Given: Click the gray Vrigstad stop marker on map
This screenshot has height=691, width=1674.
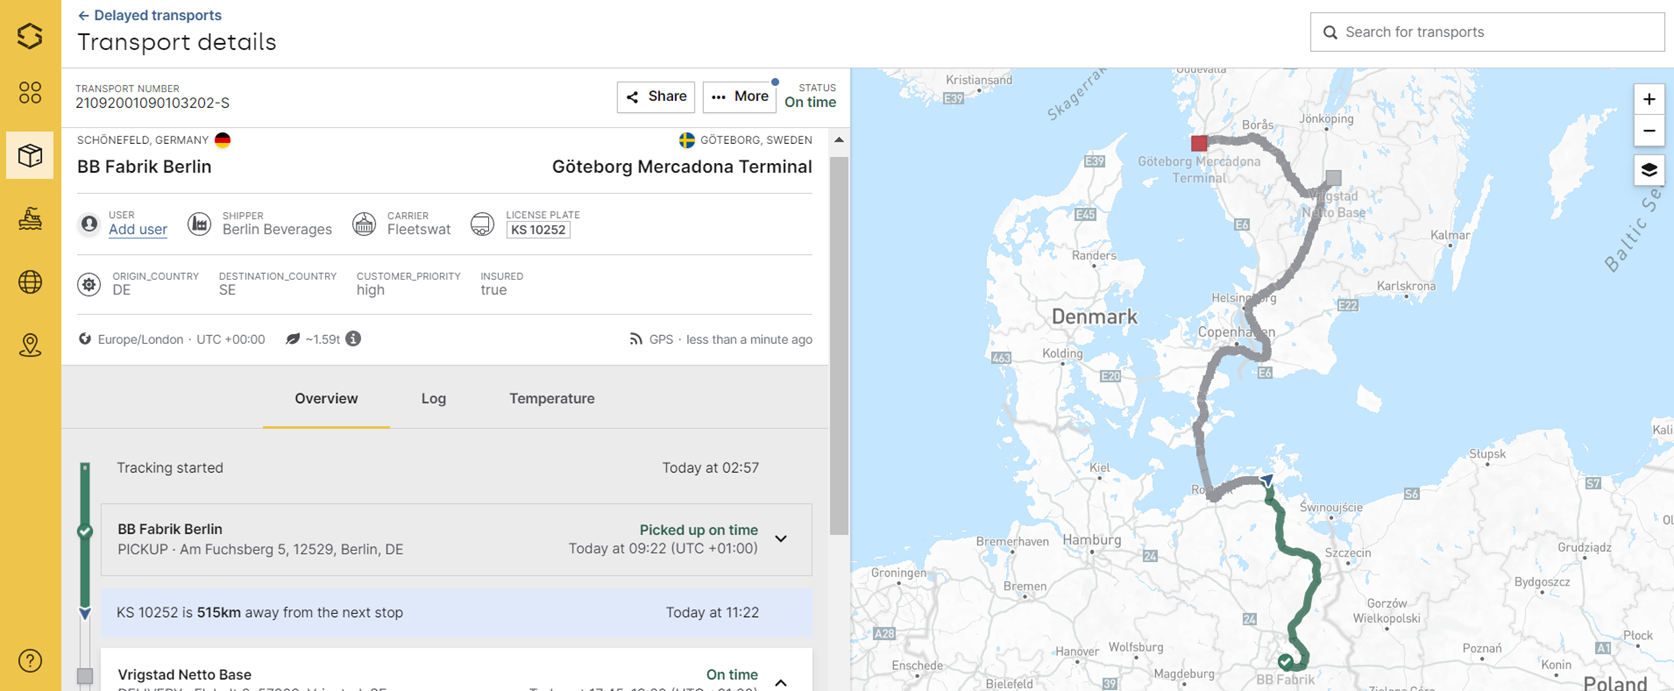Looking at the screenshot, I should coord(1333,177).
